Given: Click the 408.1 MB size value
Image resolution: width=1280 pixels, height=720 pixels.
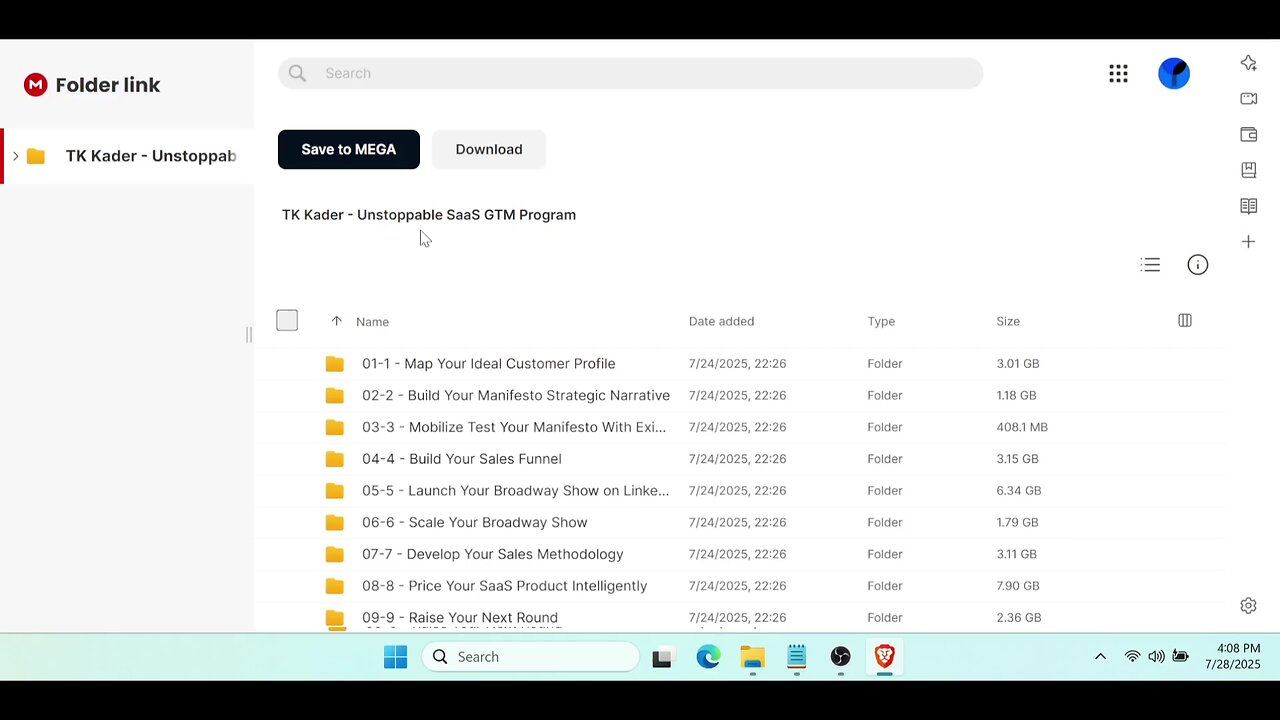Looking at the screenshot, I should 1022,427.
